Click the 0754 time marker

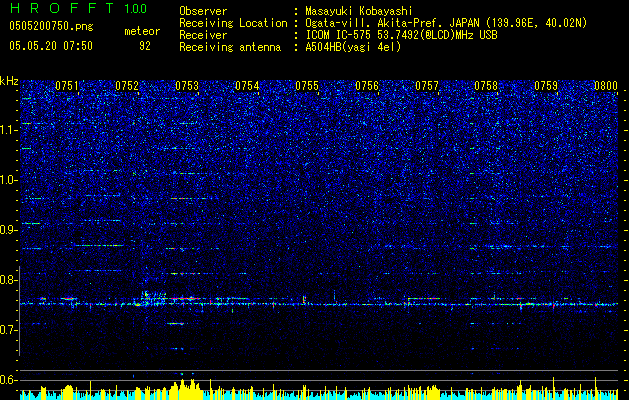pyautogui.click(x=247, y=86)
